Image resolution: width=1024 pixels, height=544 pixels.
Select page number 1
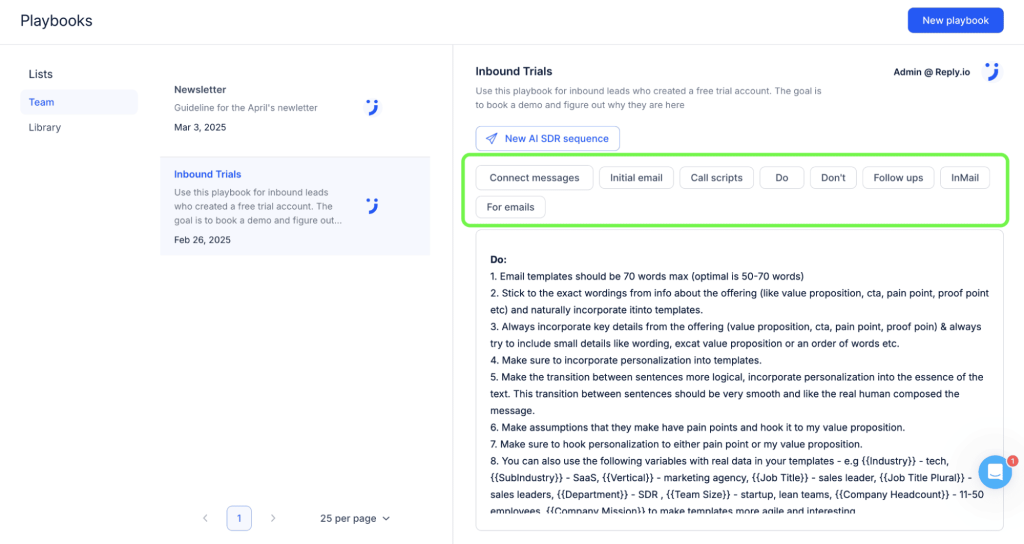click(x=239, y=518)
